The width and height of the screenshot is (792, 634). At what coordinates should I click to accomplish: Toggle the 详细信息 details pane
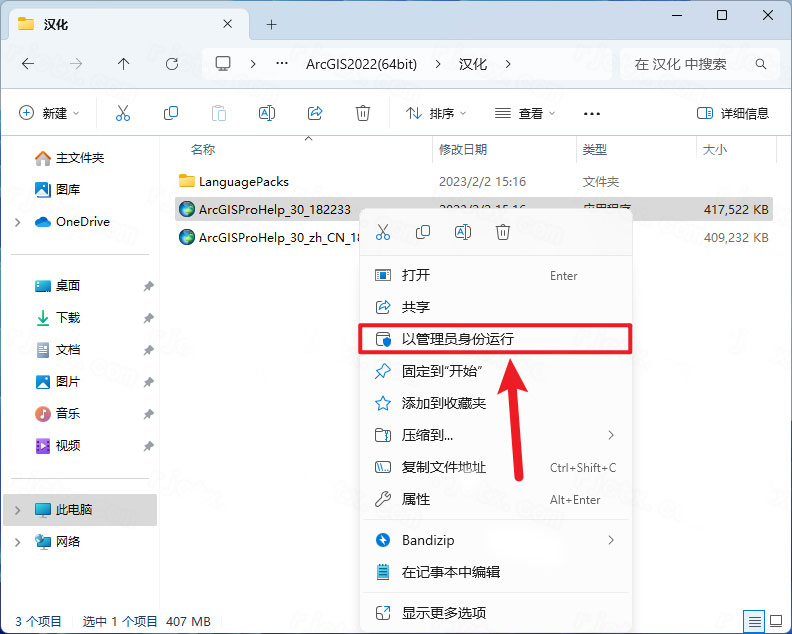[732, 113]
